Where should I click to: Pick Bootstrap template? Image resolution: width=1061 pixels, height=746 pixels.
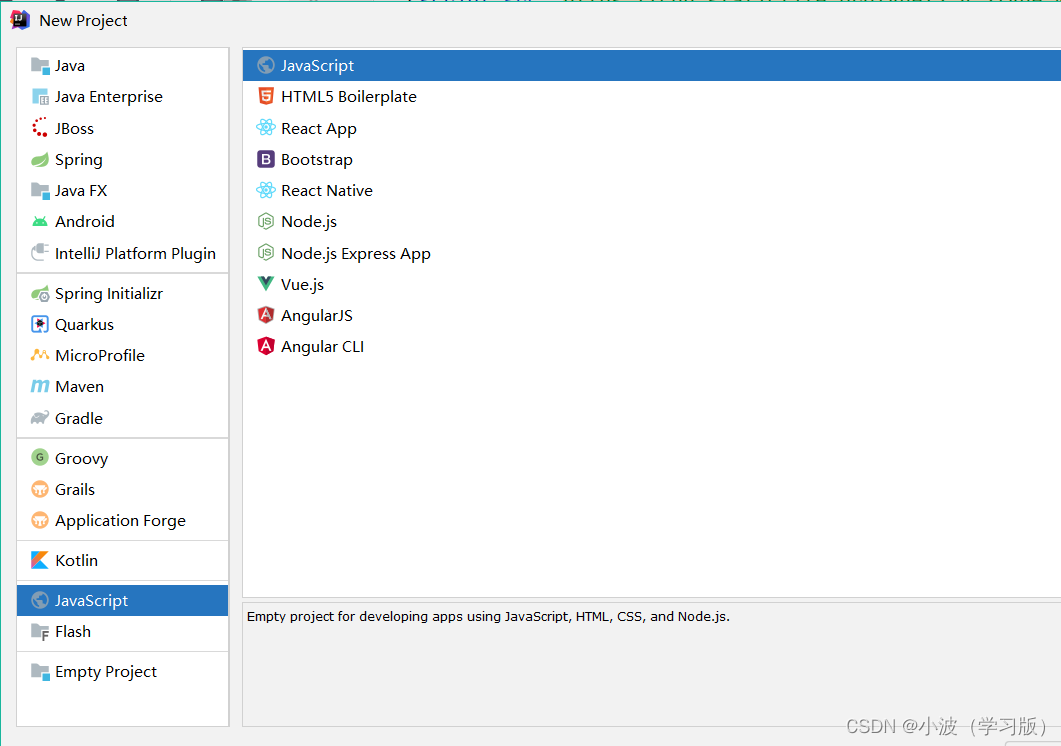[x=317, y=160]
